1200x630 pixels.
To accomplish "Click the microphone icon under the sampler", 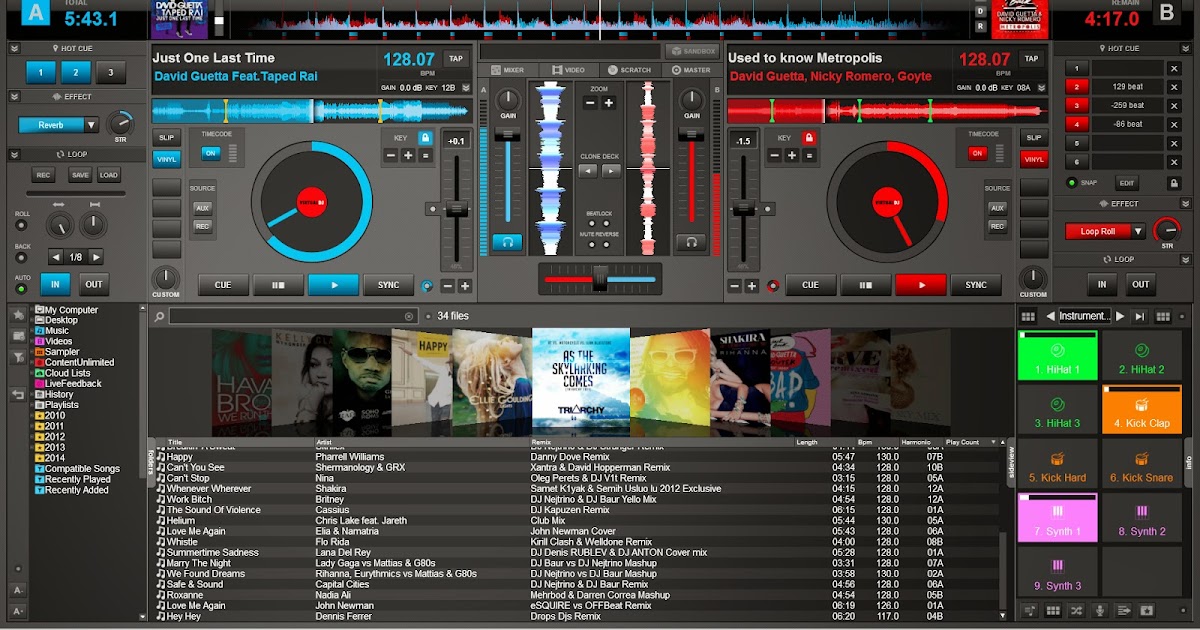I will [1100, 610].
